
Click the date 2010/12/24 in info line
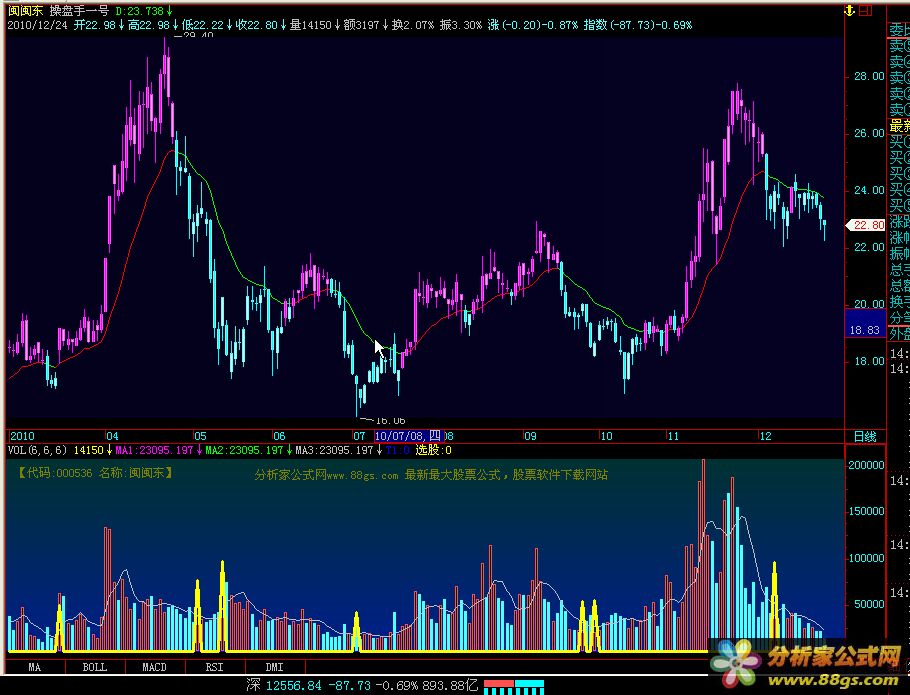point(37,26)
